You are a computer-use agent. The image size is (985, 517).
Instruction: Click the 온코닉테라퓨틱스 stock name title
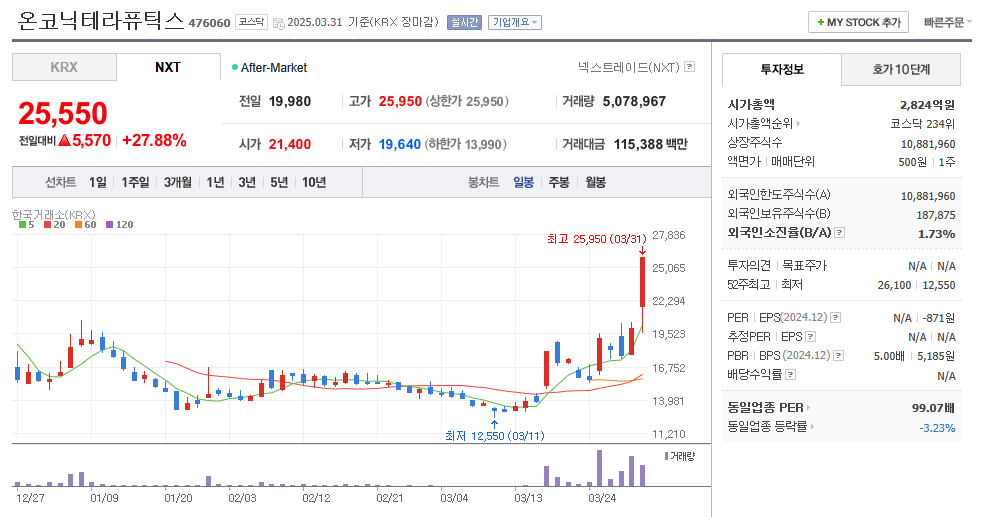point(101,21)
